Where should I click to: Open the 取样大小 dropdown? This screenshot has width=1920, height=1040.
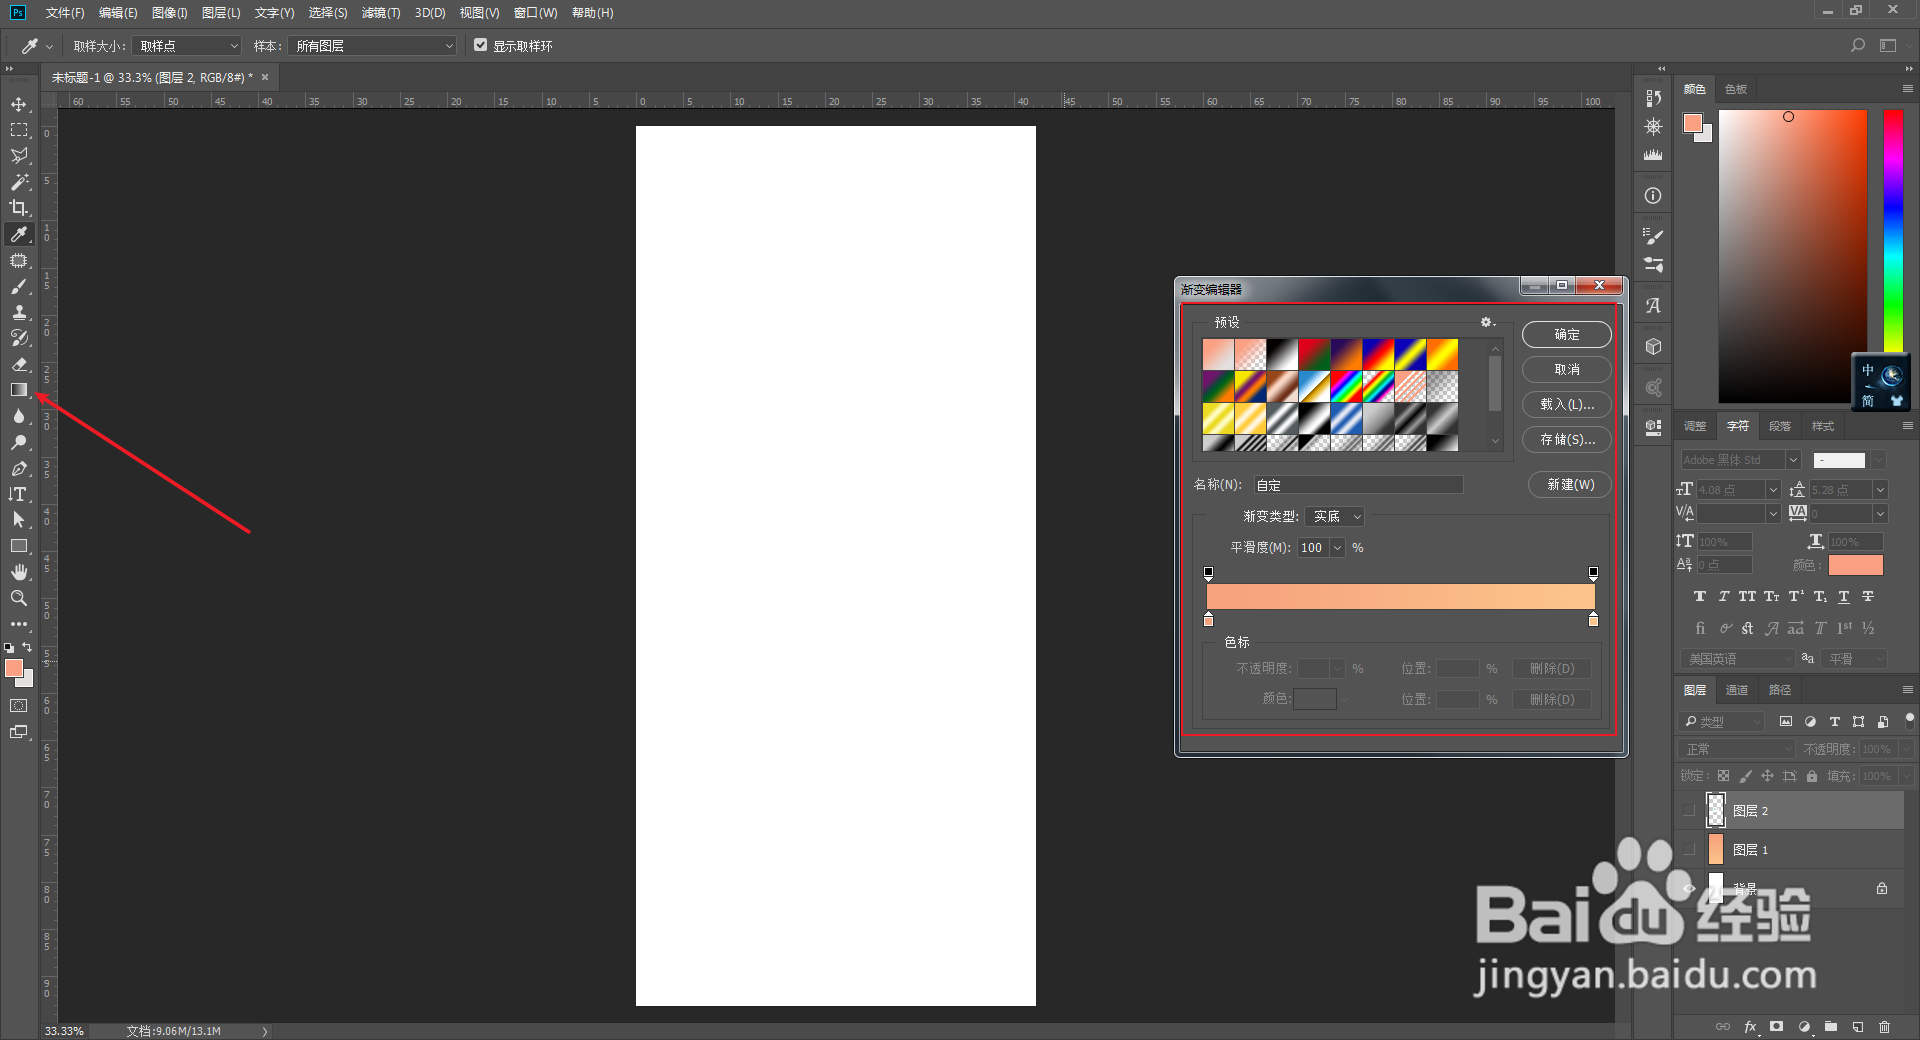(x=189, y=46)
